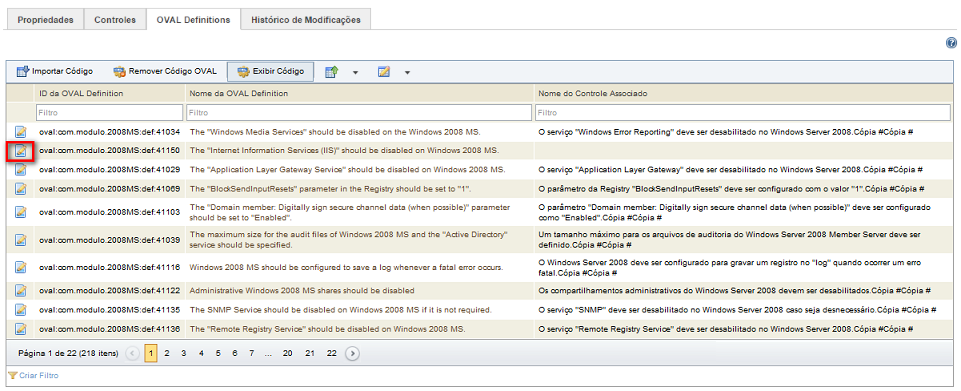Click the notepad edit icon in toolbar
961x391 pixels.
pyautogui.click(x=384, y=72)
